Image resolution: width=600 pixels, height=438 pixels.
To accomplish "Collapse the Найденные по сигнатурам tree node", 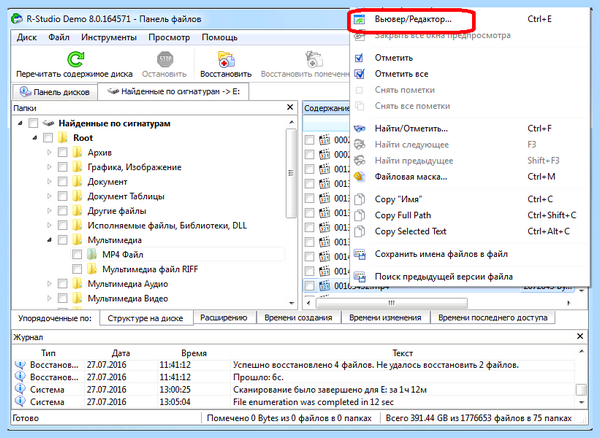I will coord(20,123).
